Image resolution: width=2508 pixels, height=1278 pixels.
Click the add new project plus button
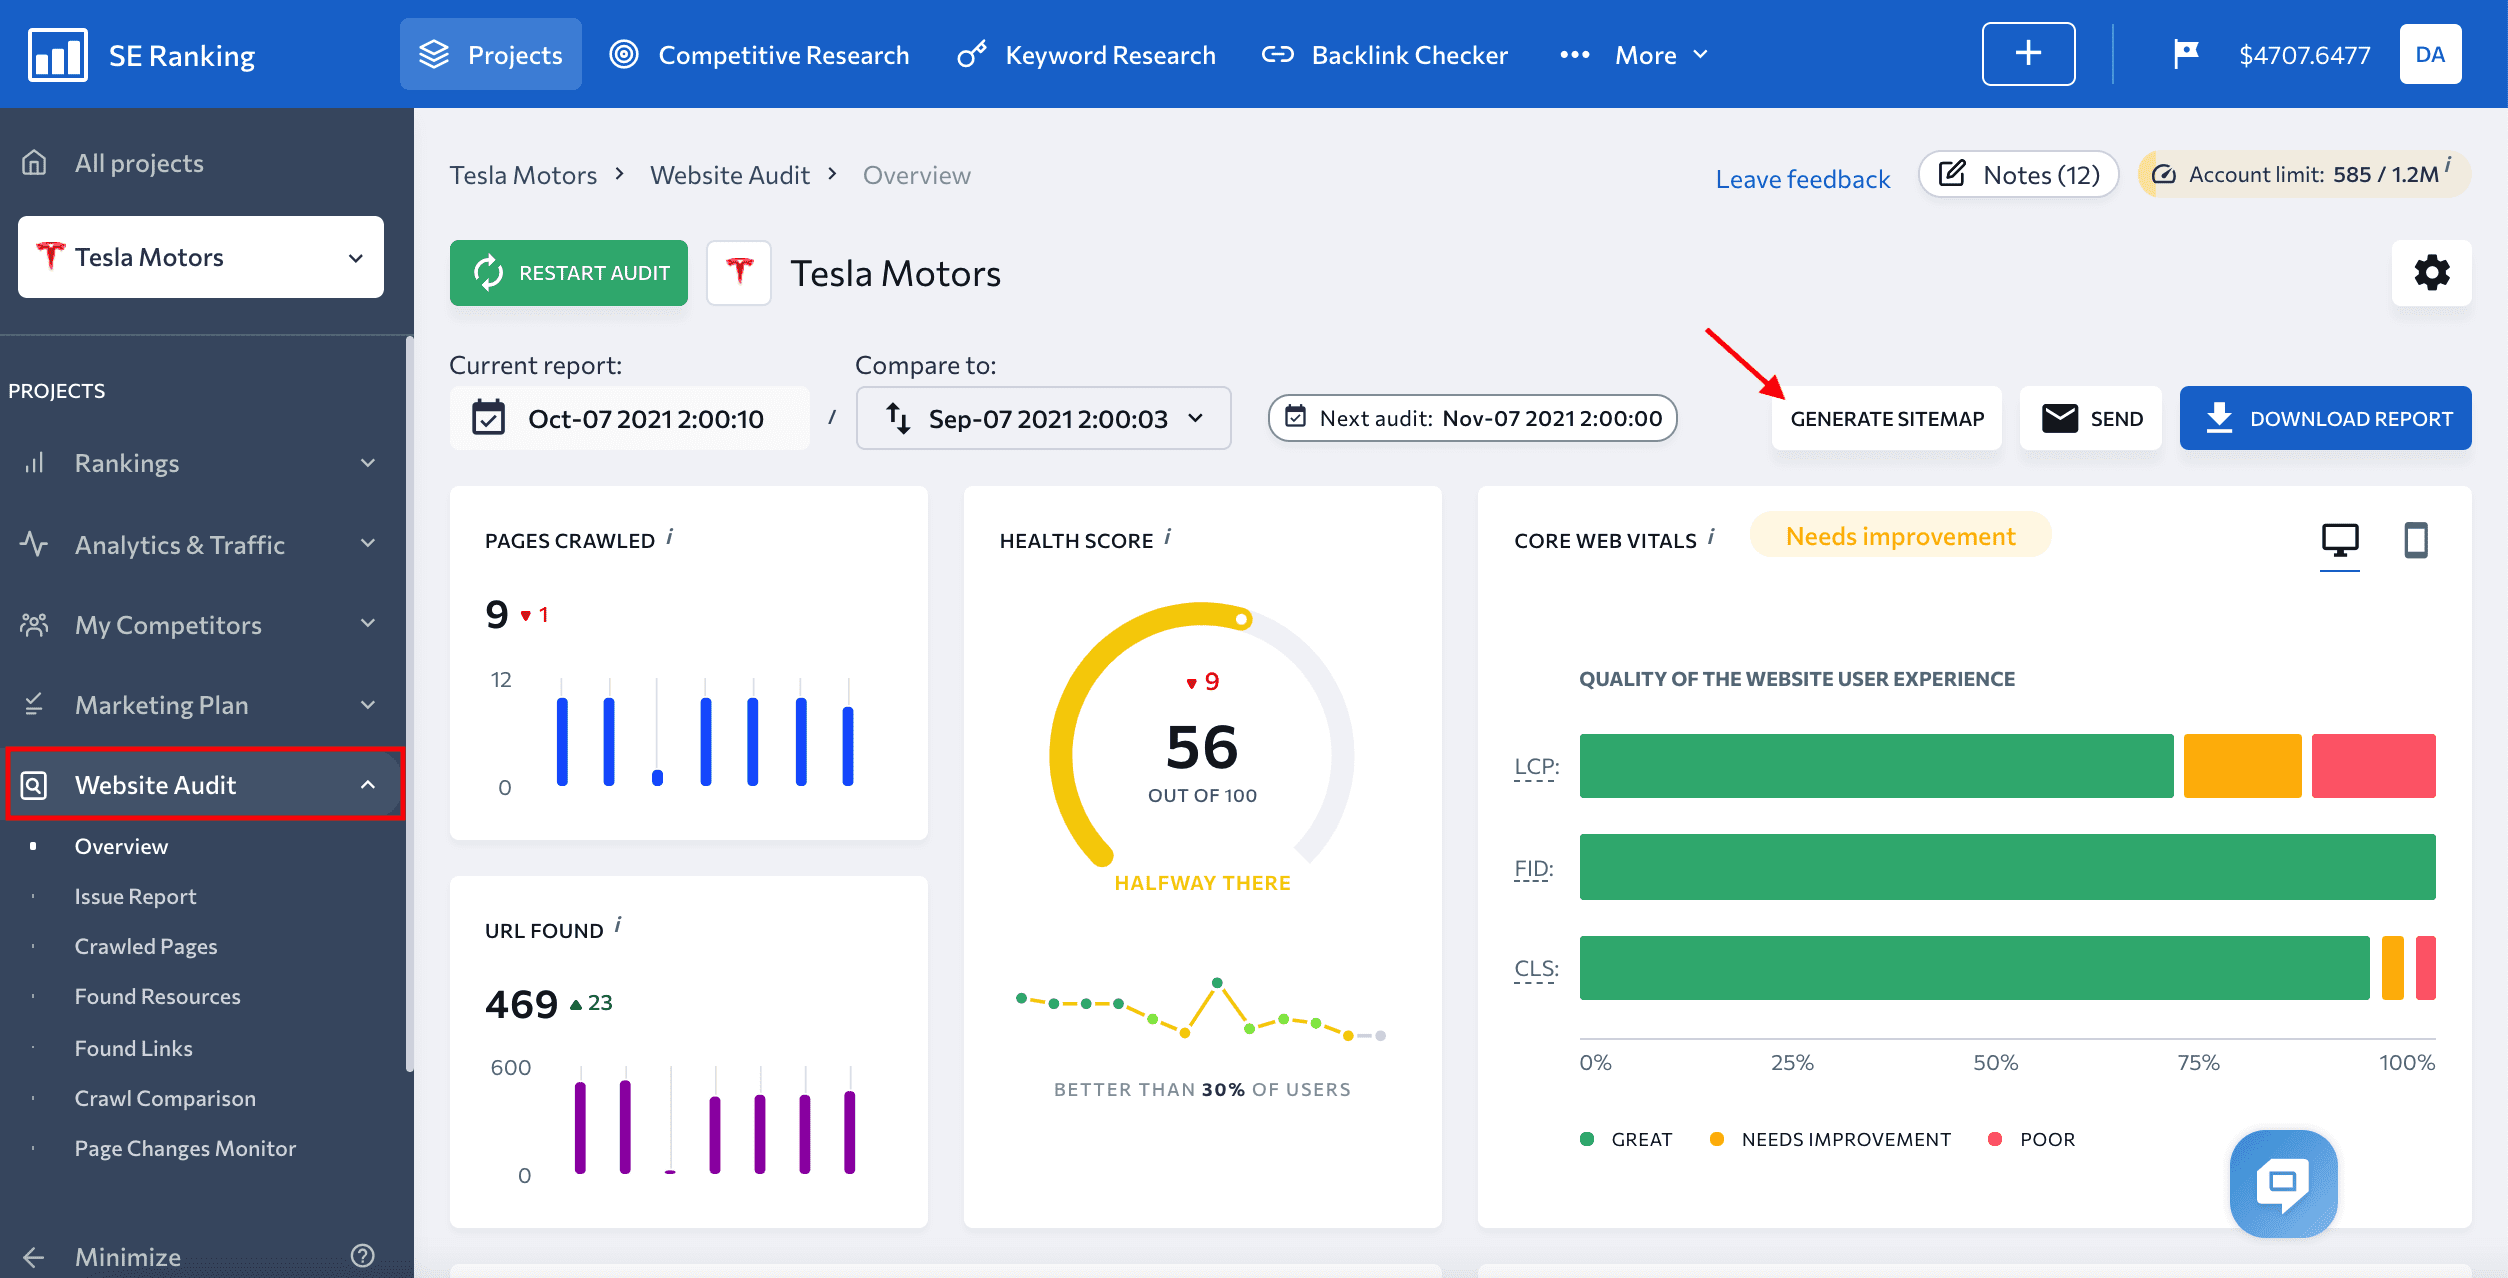(2027, 54)
